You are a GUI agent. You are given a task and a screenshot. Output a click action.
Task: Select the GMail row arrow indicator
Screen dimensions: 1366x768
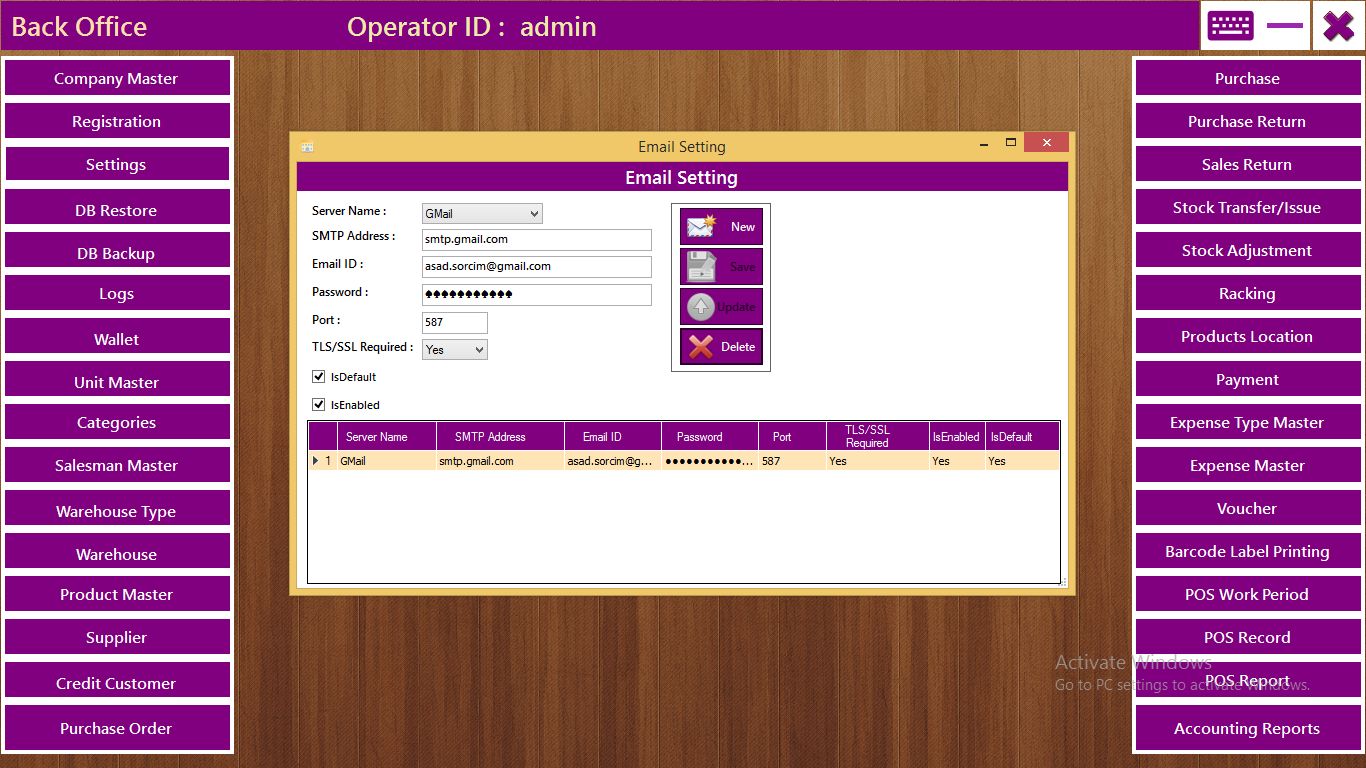(316, 461)
